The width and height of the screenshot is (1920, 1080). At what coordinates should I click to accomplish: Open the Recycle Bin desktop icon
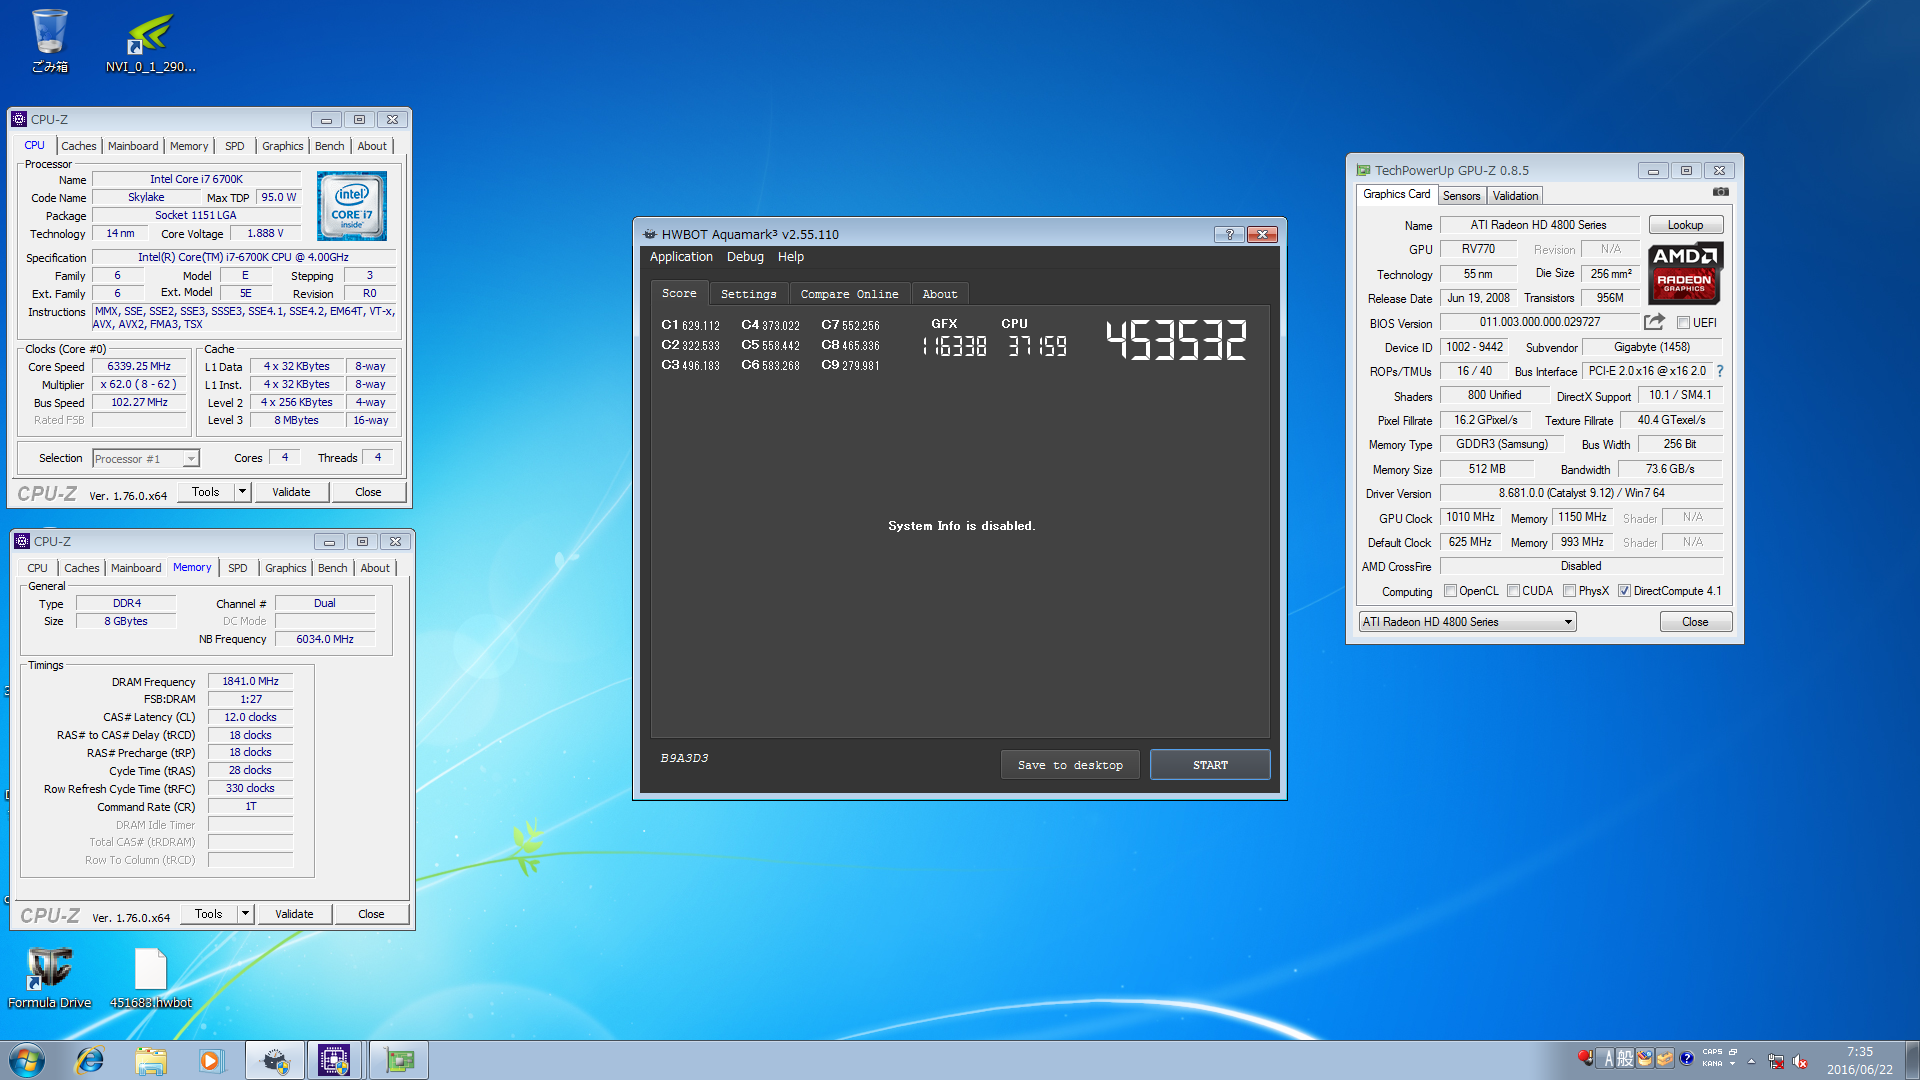[x=49, y=40]
